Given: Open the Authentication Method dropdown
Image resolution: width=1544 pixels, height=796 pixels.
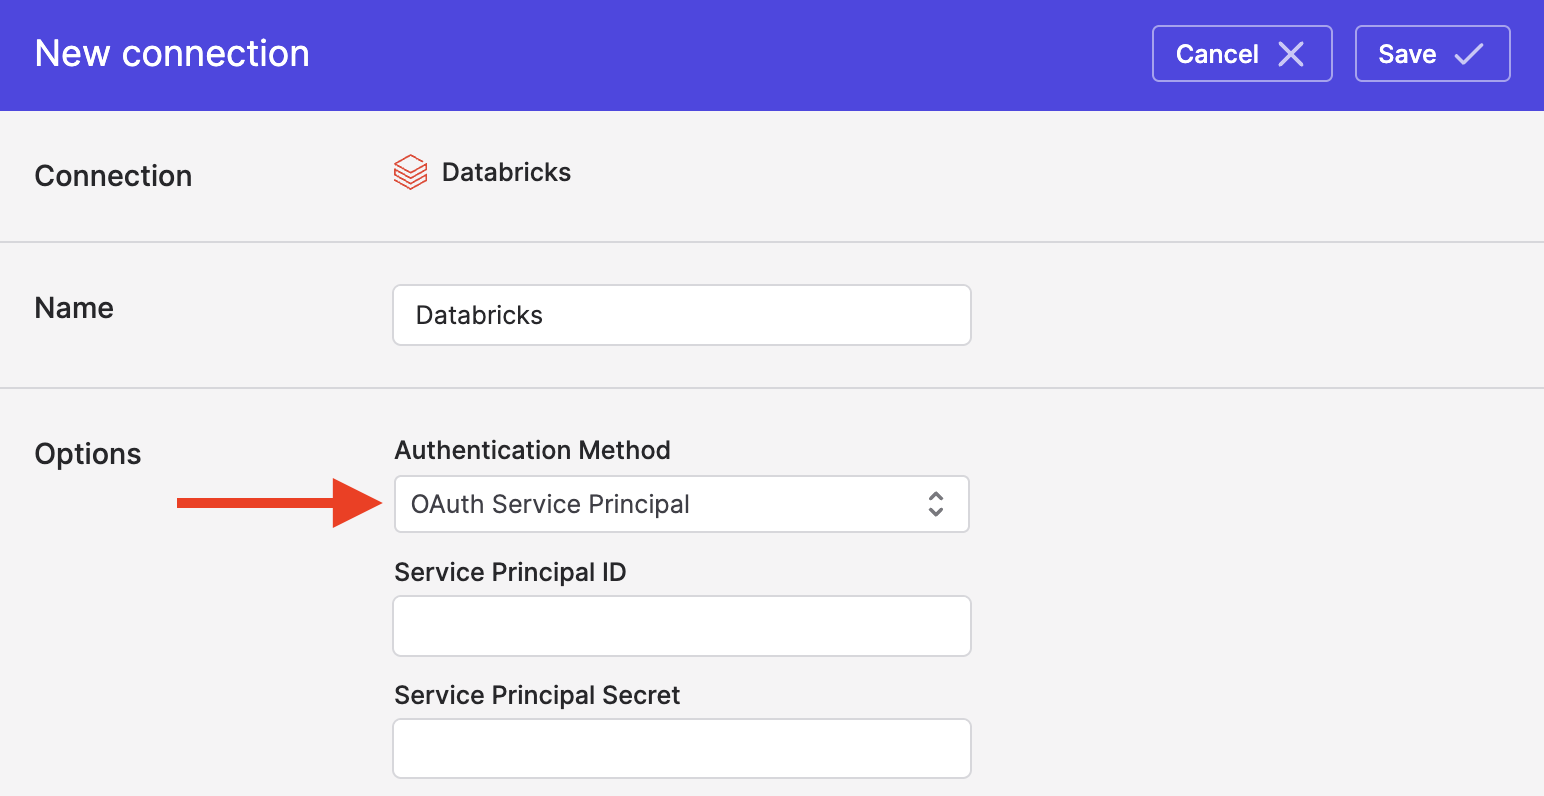Looking at the screenshot, I should click(682, 504).
